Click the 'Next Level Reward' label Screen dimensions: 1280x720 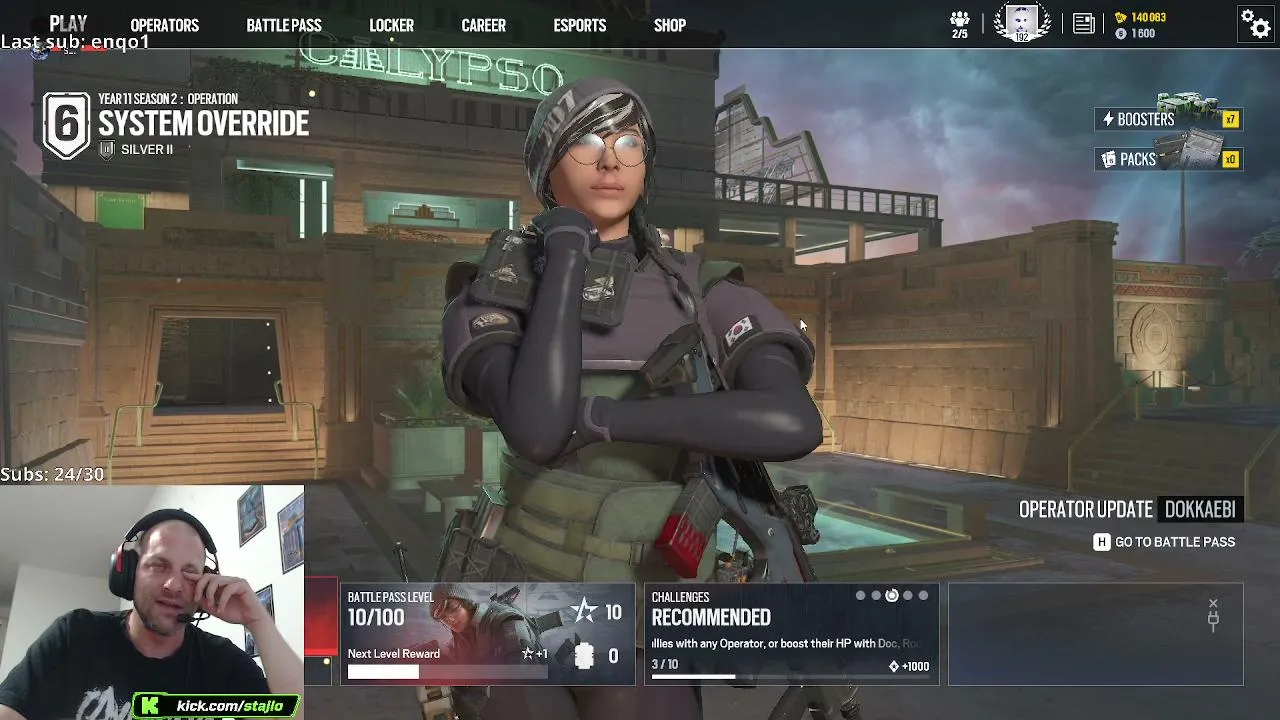pos(394,654)
